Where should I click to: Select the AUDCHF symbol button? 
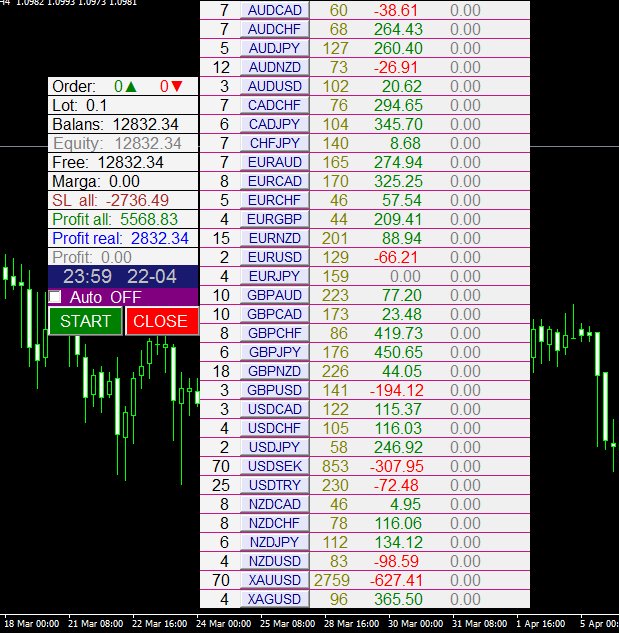tap(275, 29)
